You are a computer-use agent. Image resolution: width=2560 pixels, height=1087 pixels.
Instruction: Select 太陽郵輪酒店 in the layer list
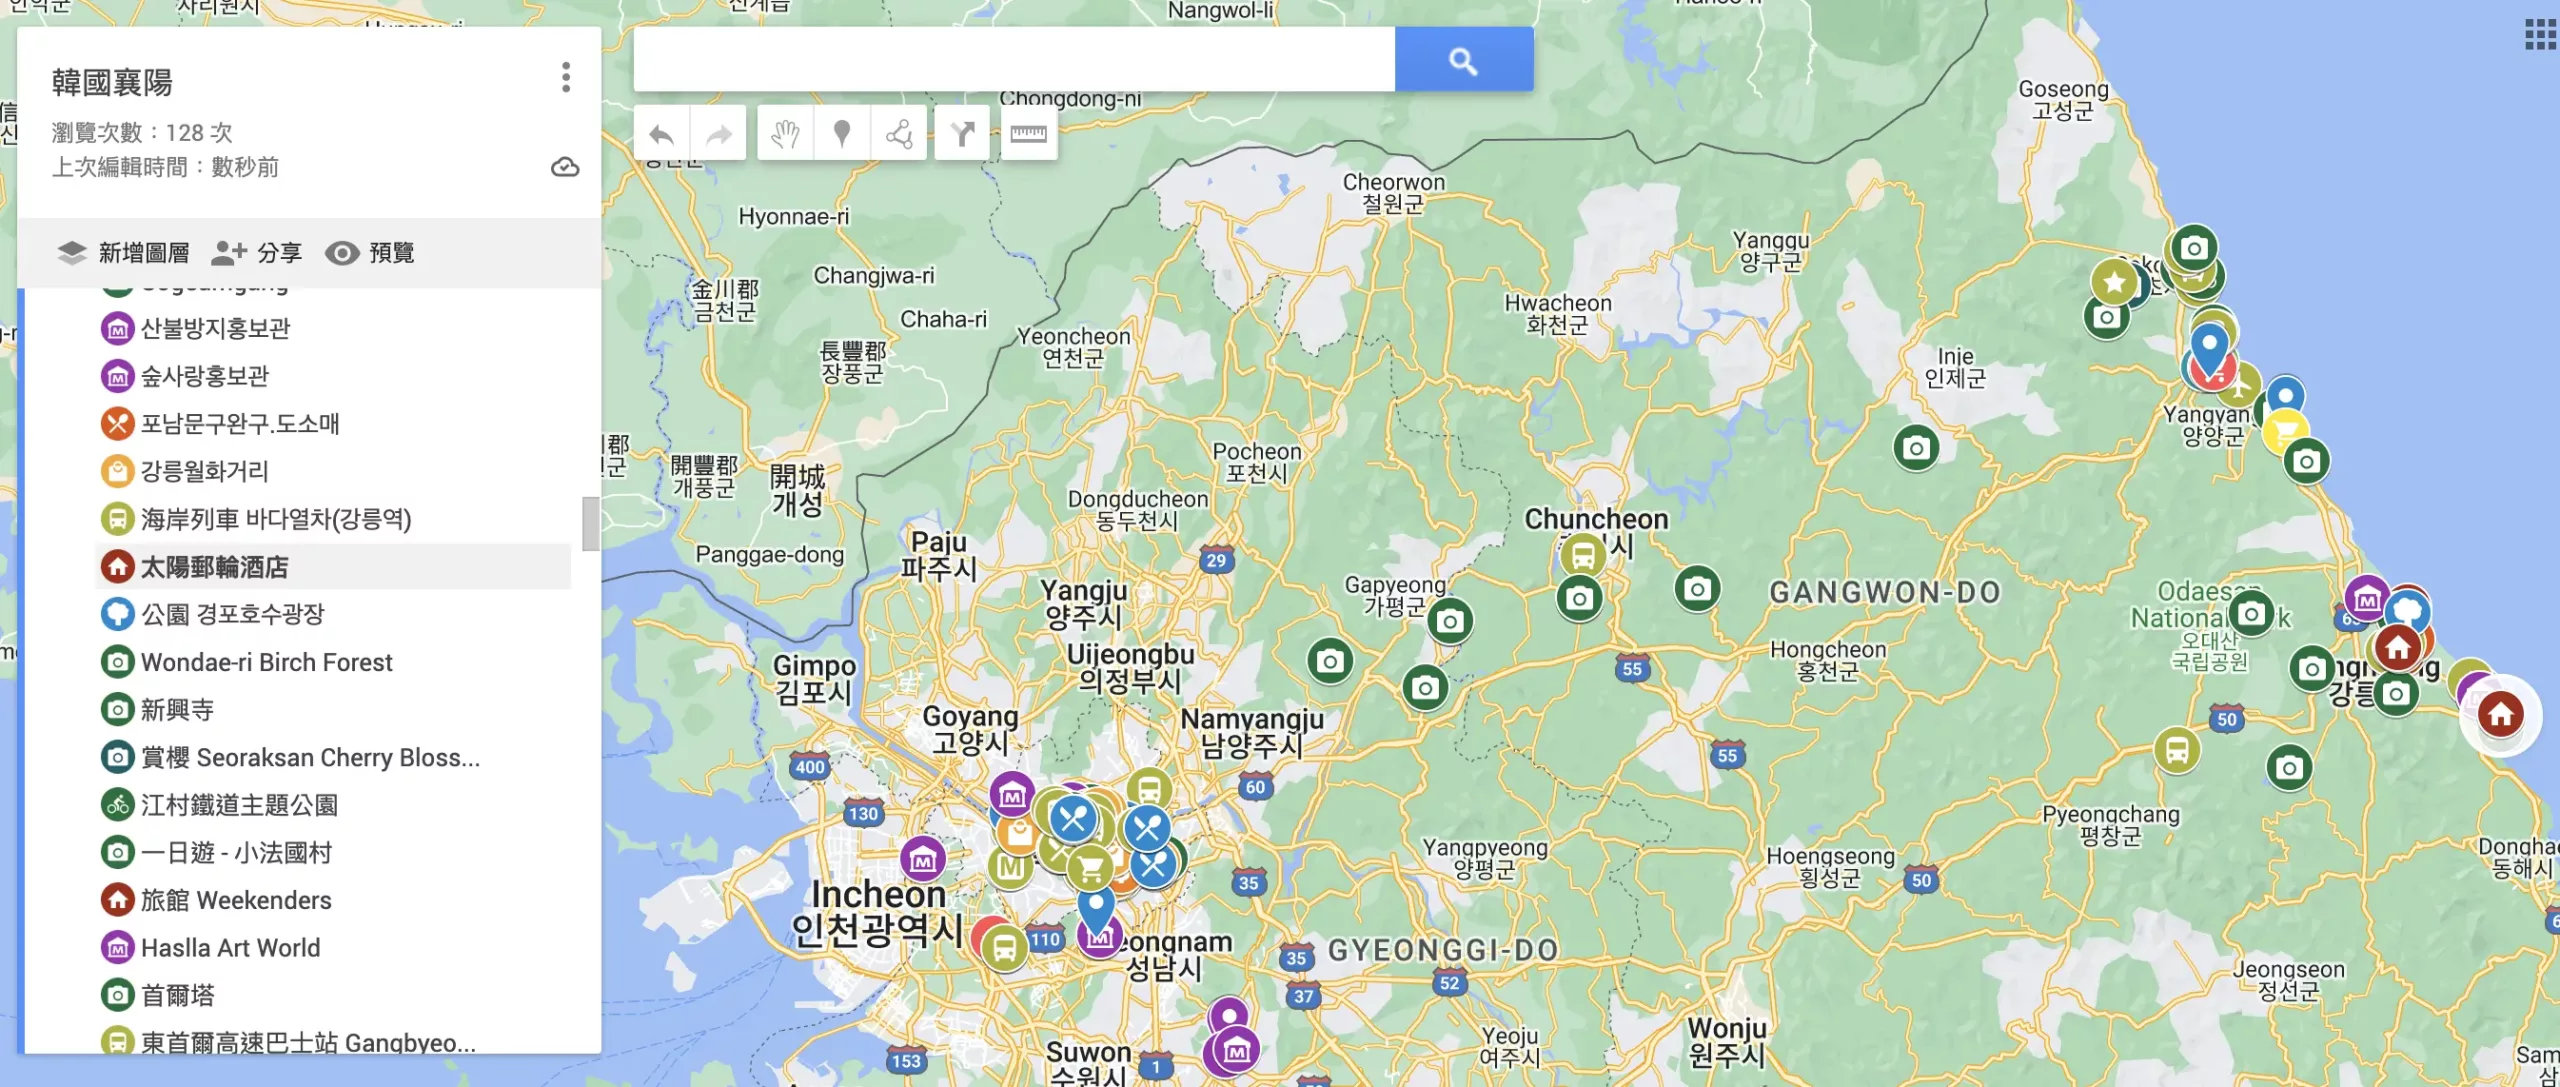point(214,567)
